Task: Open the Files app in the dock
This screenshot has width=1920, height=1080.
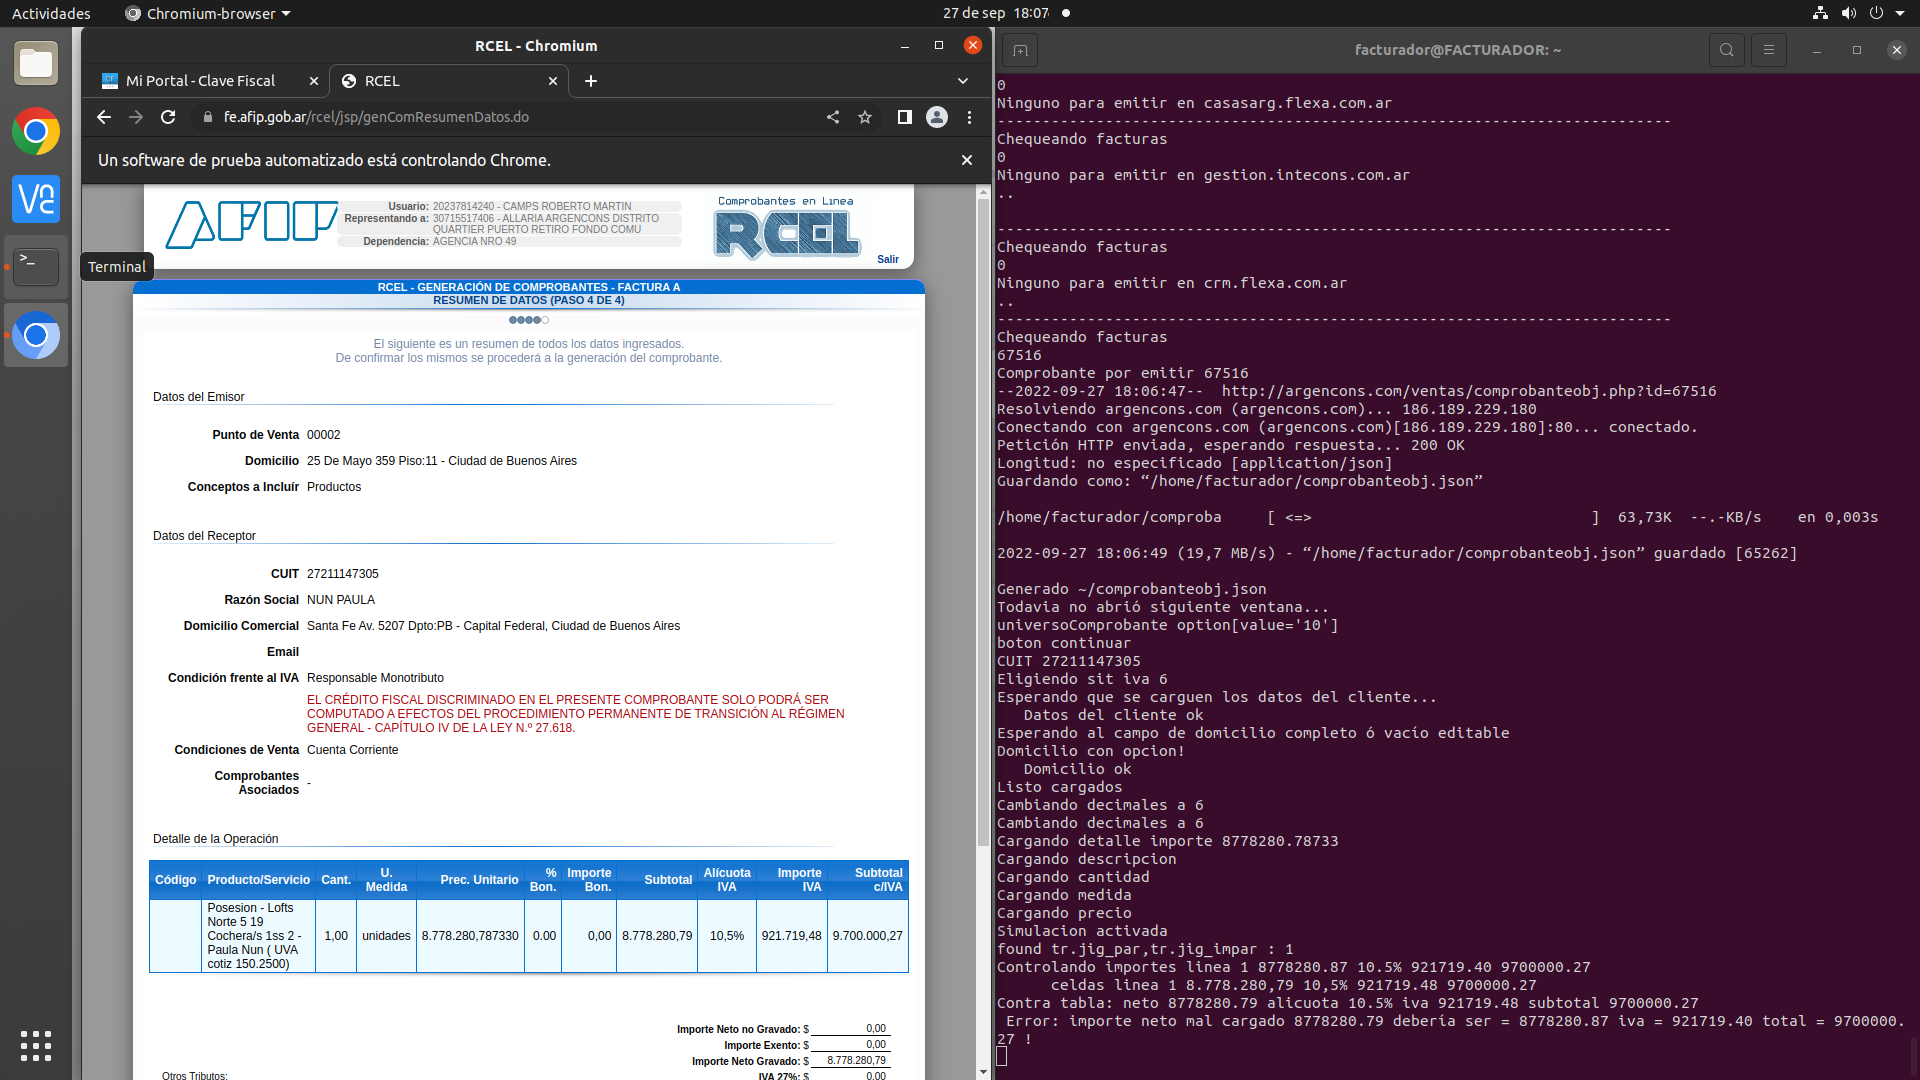Action: click(x=36, y=64)
